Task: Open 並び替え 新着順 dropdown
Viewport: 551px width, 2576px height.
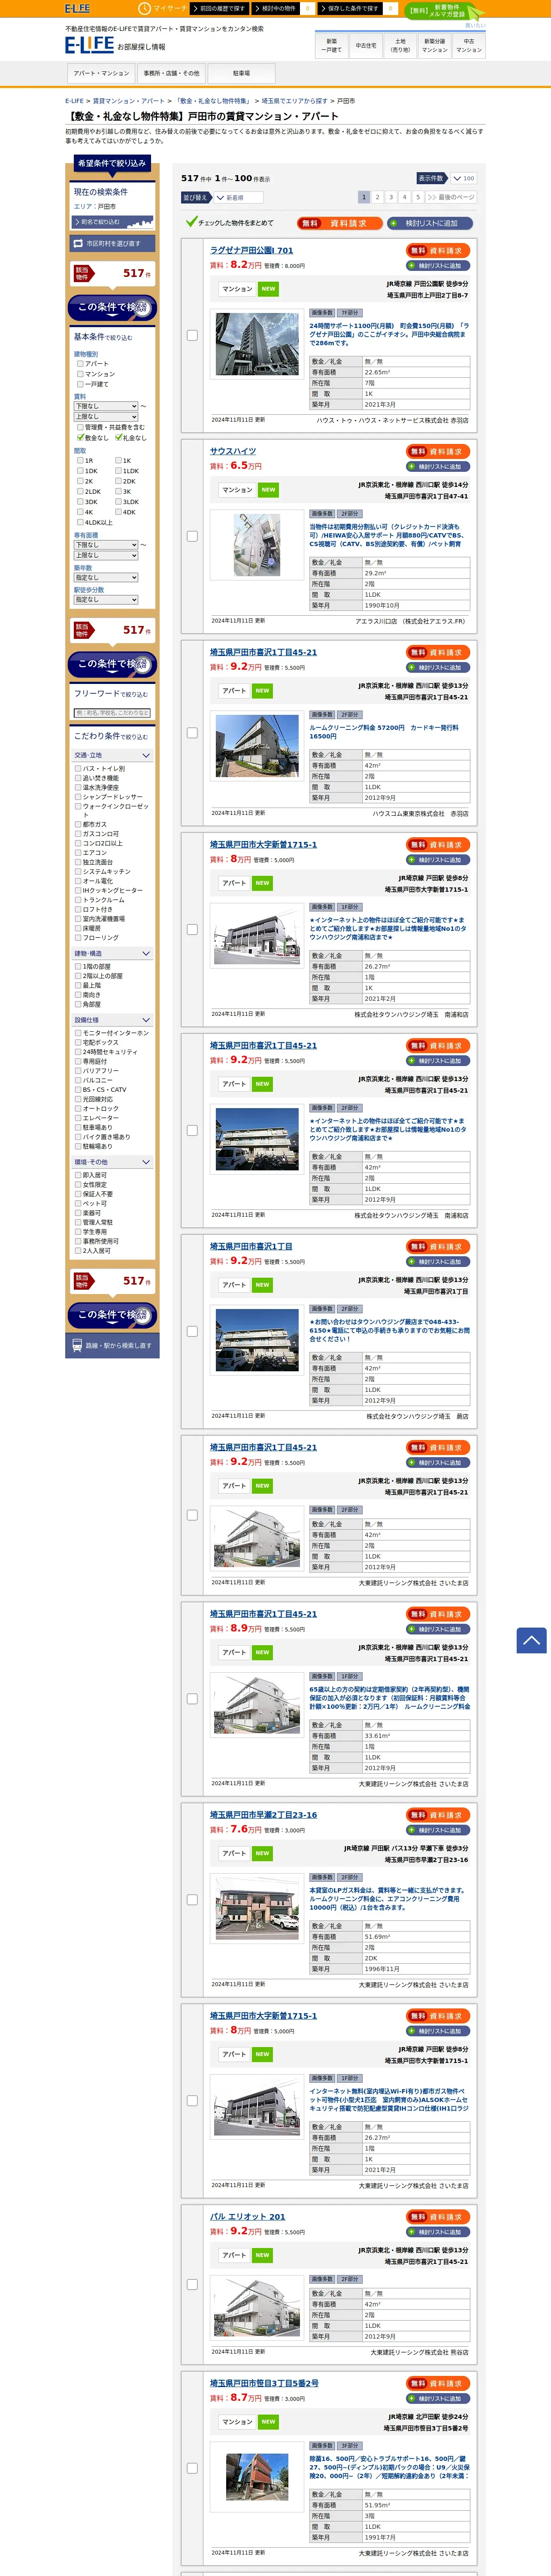Action: pyautogui.click(x=238, y=198)
